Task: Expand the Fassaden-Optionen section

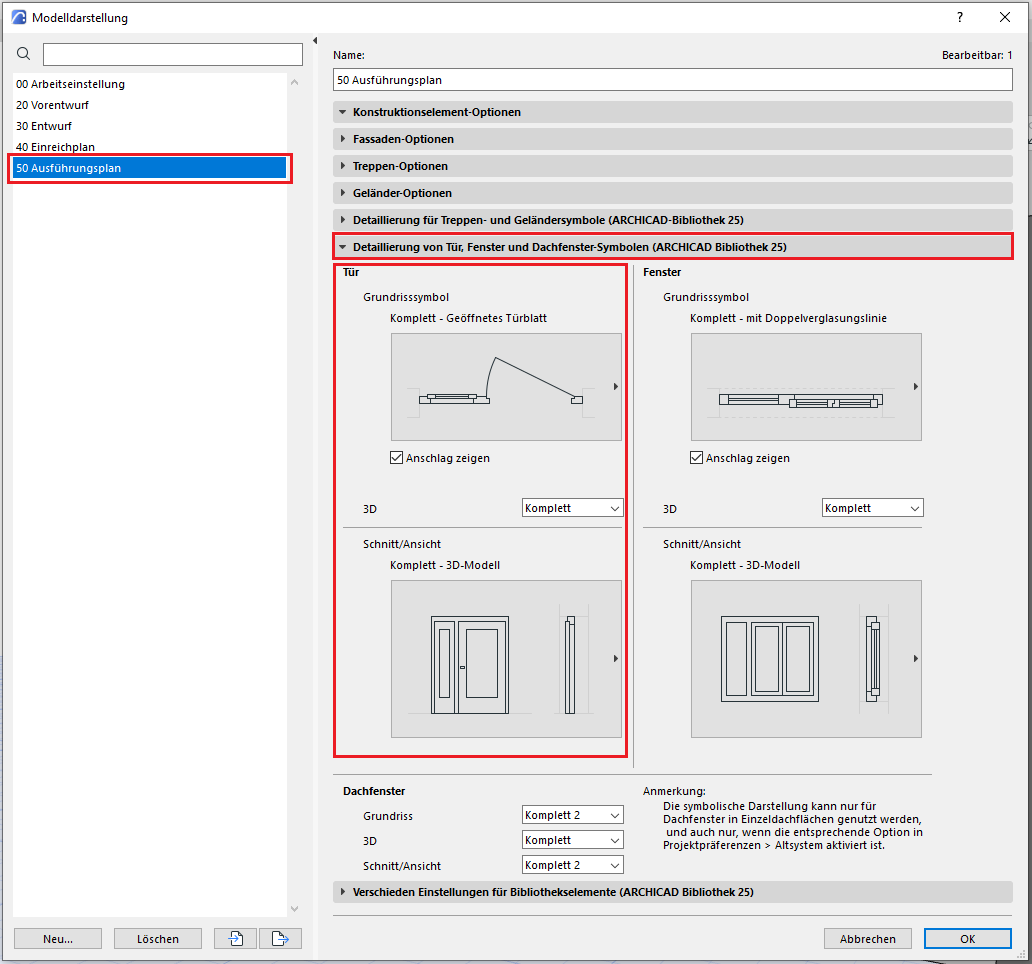Action: point(403,139)
